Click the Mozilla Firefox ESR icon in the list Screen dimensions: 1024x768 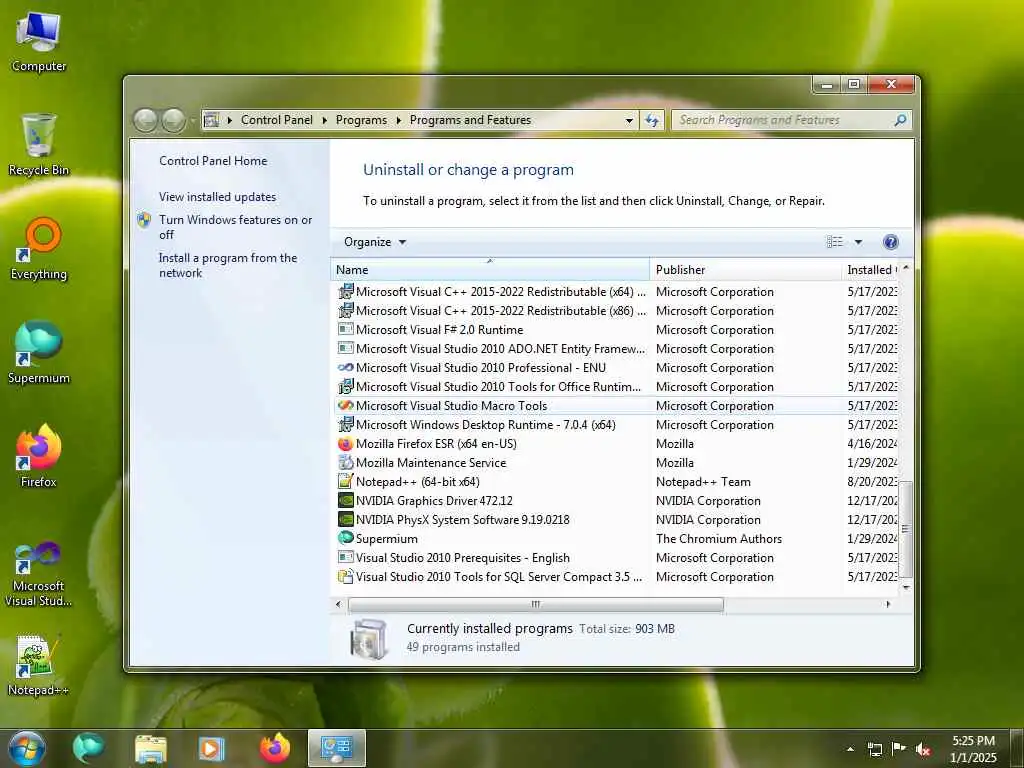[345, 443]
